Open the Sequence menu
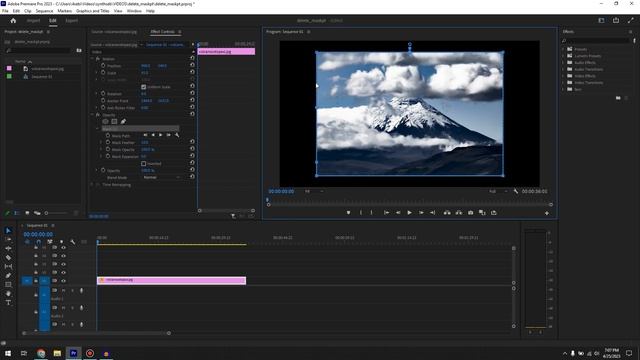Screen dimensions: 640x360 pyautogui.click(x=44, y=11)
